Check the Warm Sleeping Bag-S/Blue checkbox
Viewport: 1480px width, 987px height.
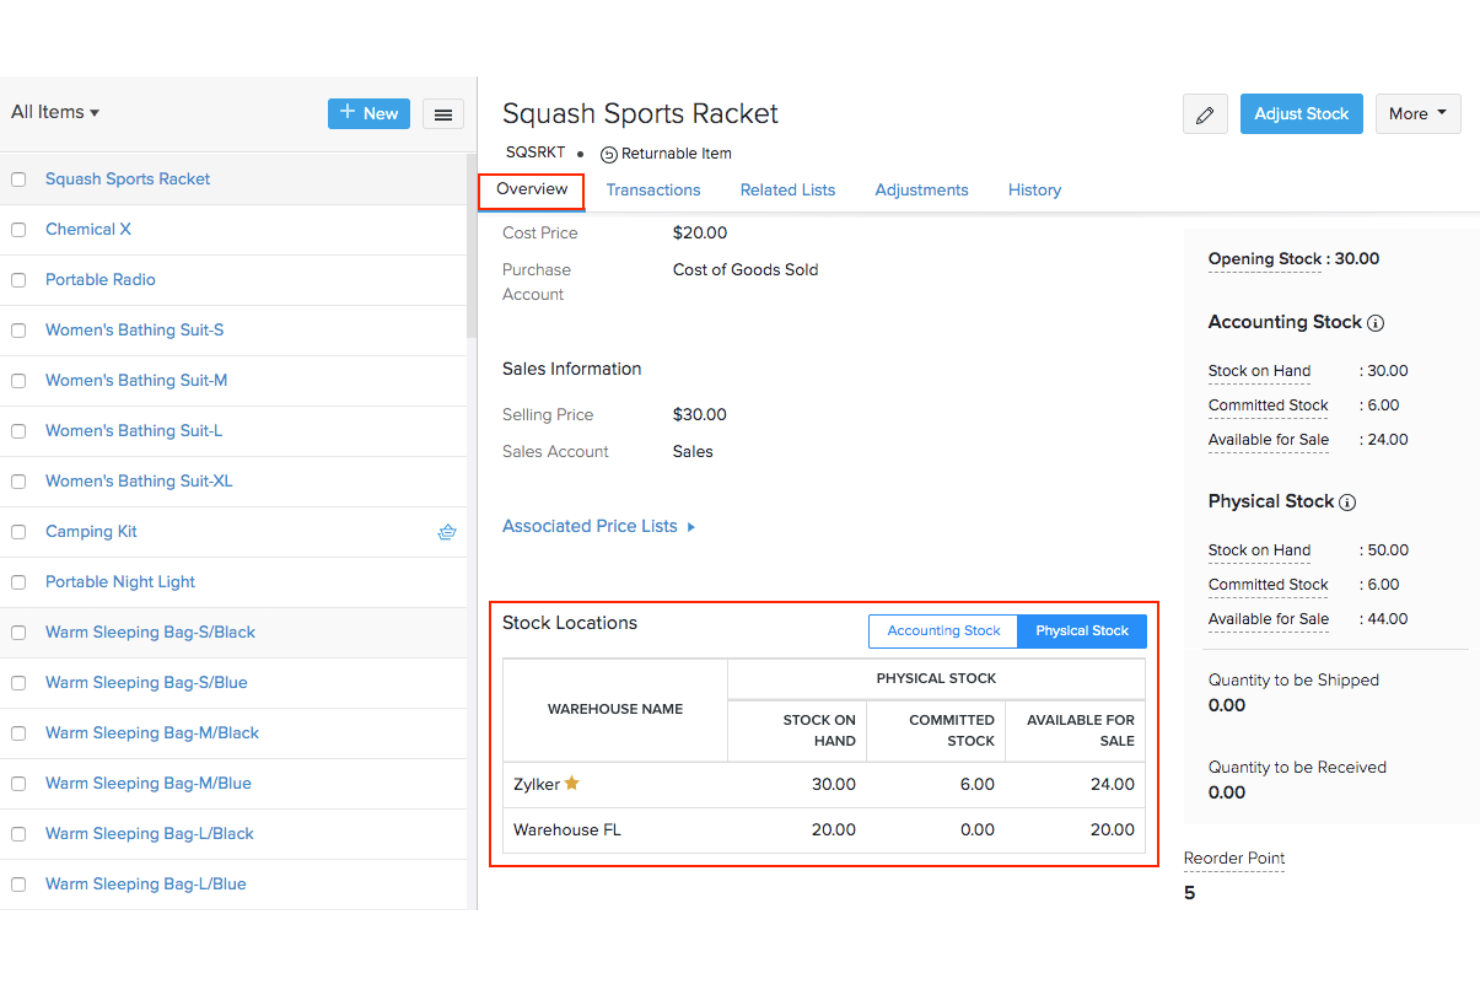click(18, 683)
